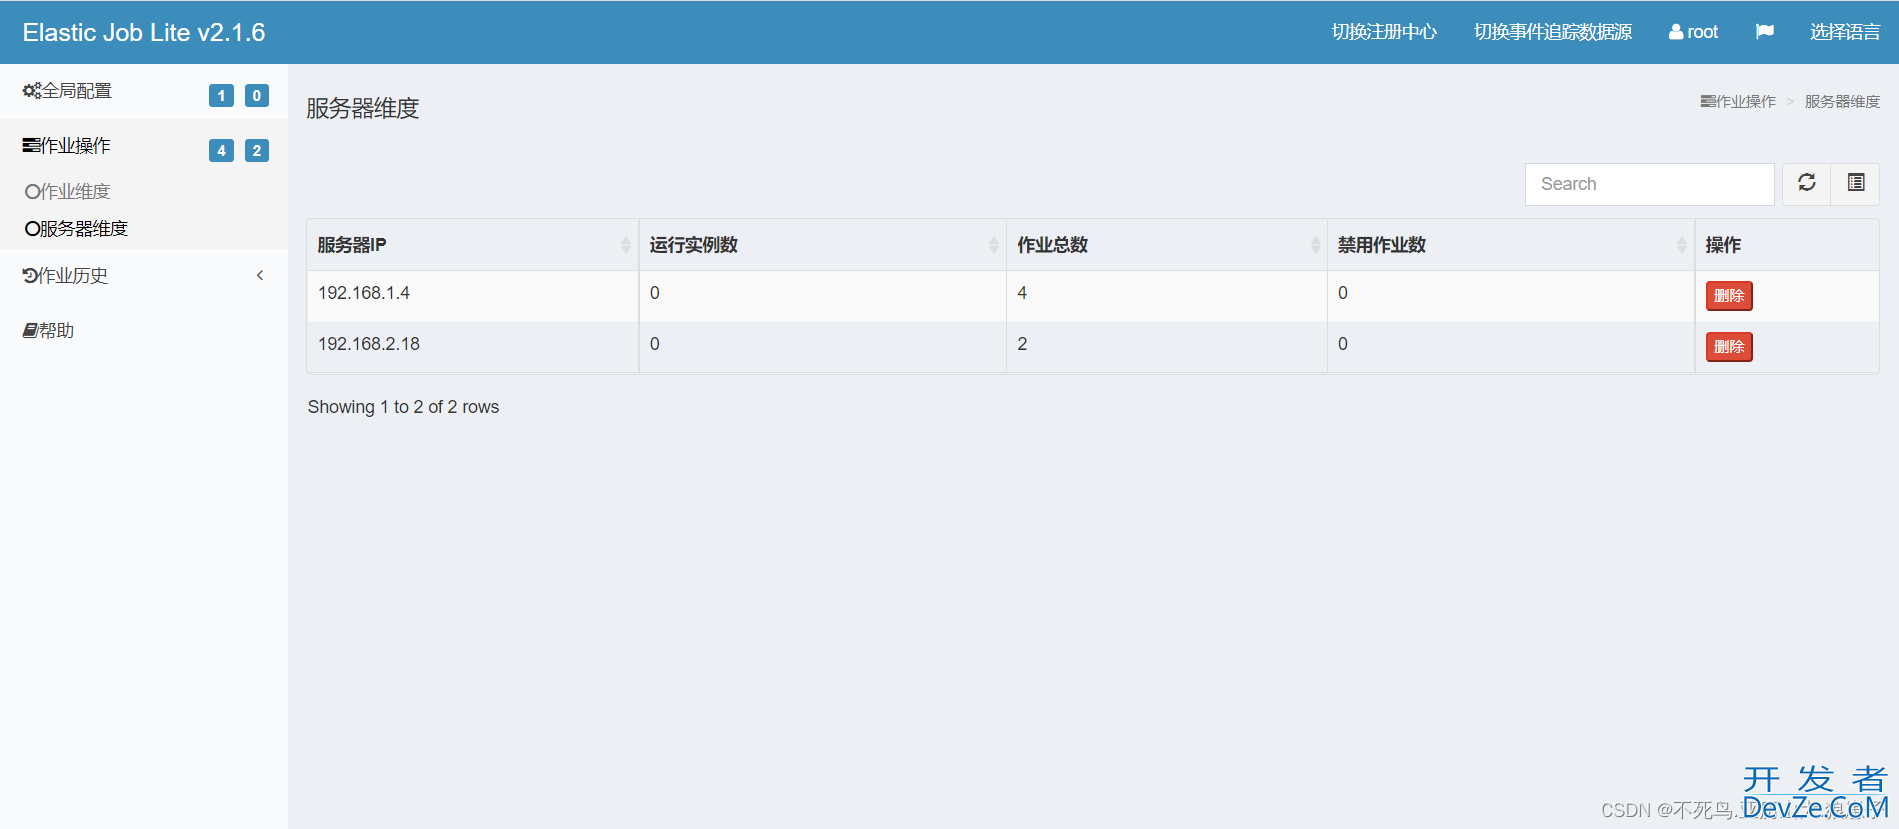The height and width of the screenshot is (829, 1899).
Task: Click the blue badge 0 beside 全局配置
Action: coord(257,96)
